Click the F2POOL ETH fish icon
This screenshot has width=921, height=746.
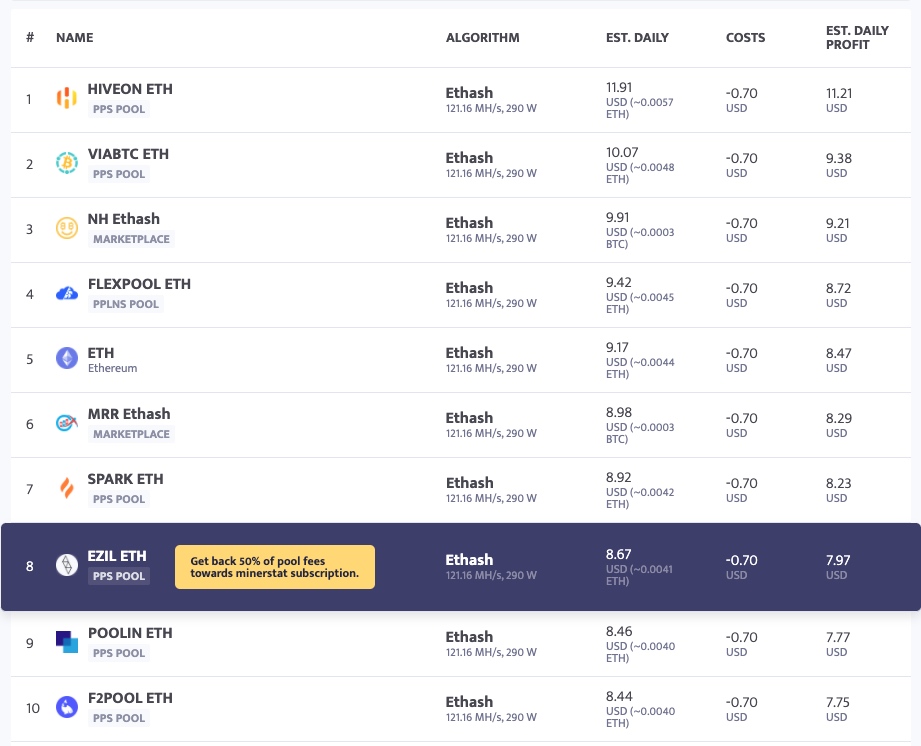[66, 707]
